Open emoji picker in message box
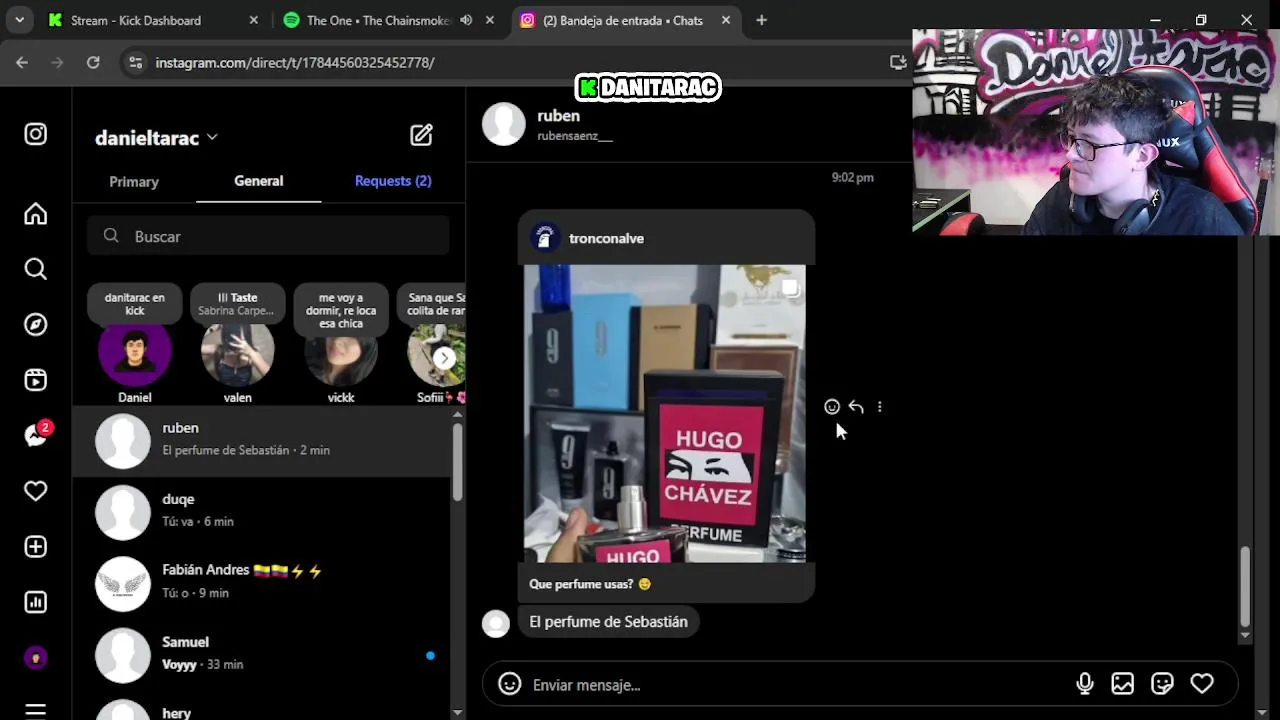This screenshot has height=720, width=1280. 510,684
